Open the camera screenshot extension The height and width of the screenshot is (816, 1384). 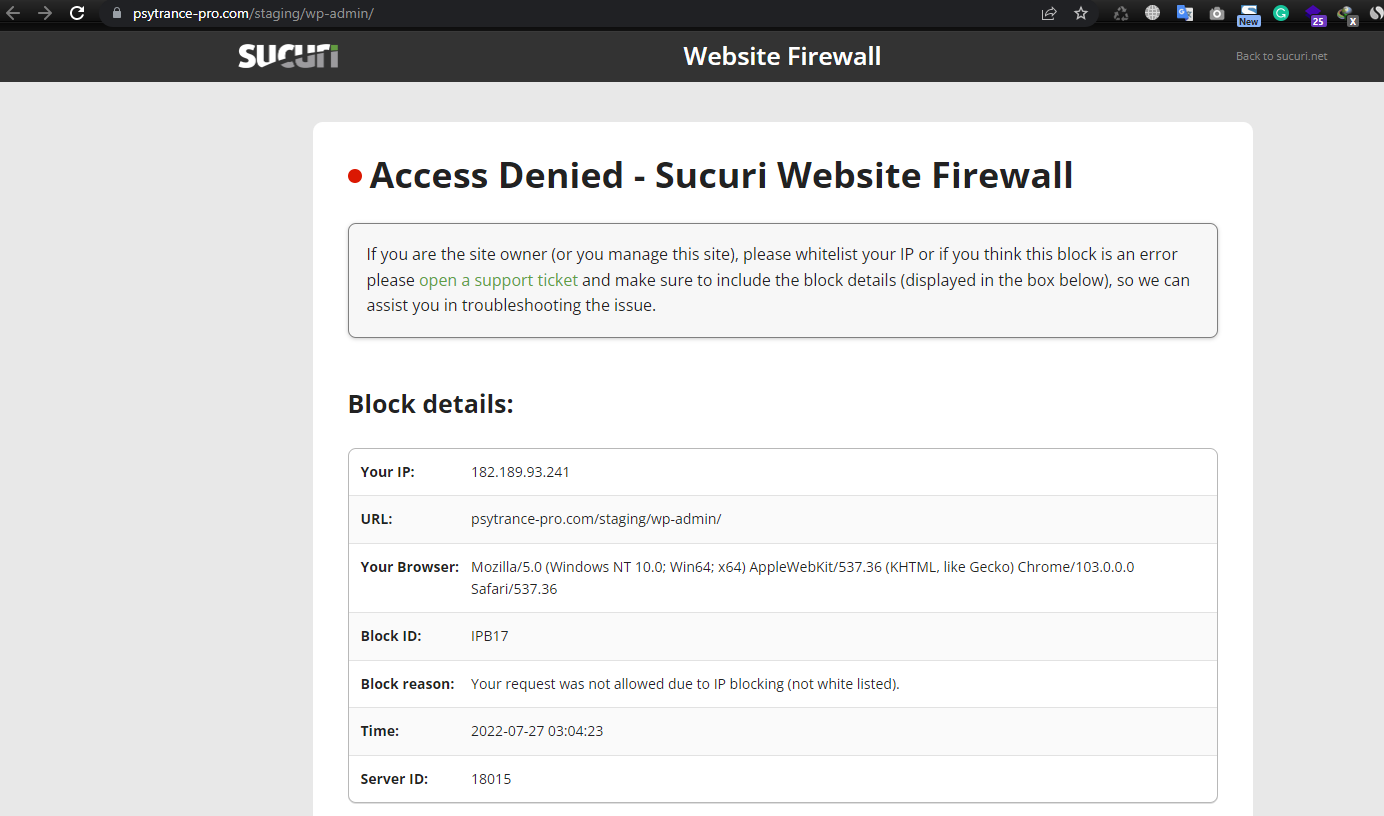[x=1217, y=14]
